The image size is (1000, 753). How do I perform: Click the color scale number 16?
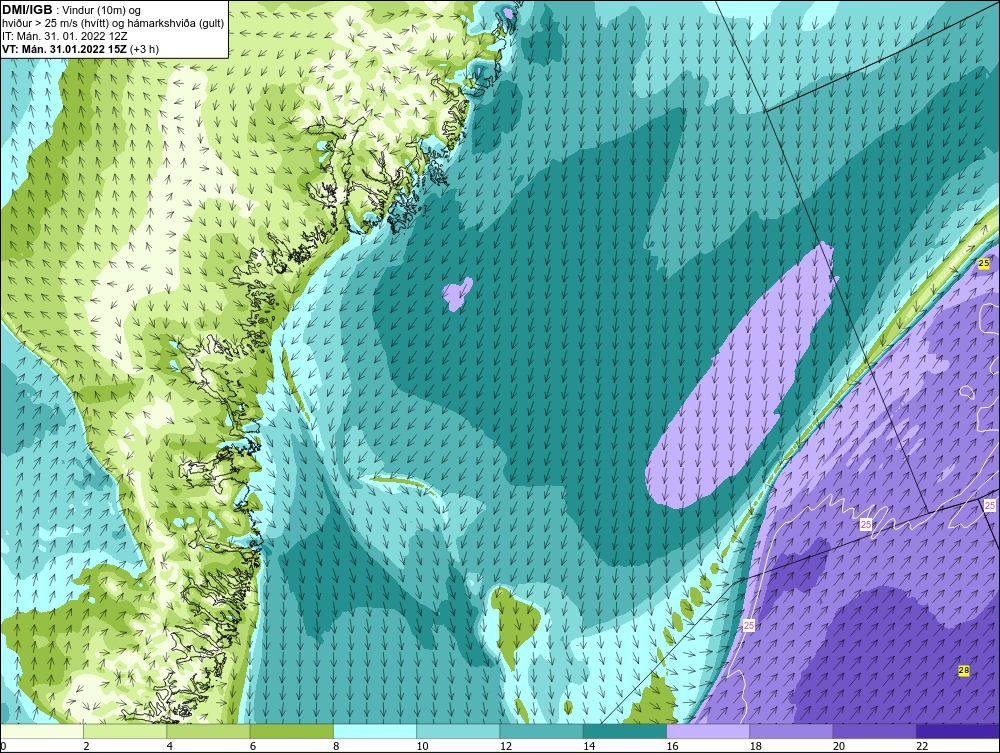pos(672,747)
